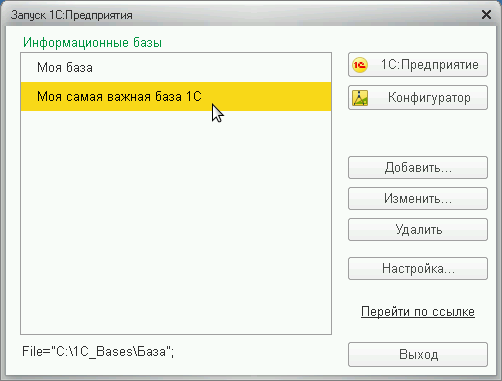Close the 1C launcher window

click(x=486, y=15)
